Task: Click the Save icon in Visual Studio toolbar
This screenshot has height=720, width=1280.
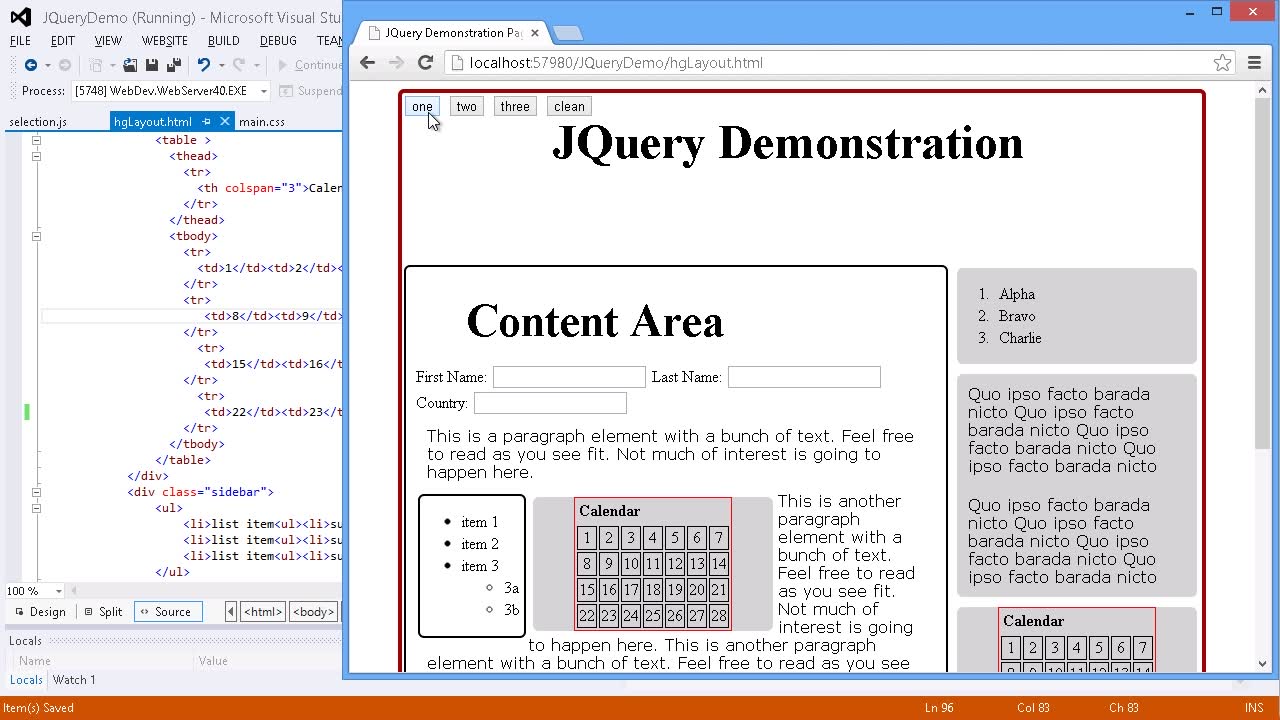Action: [152, 65]
